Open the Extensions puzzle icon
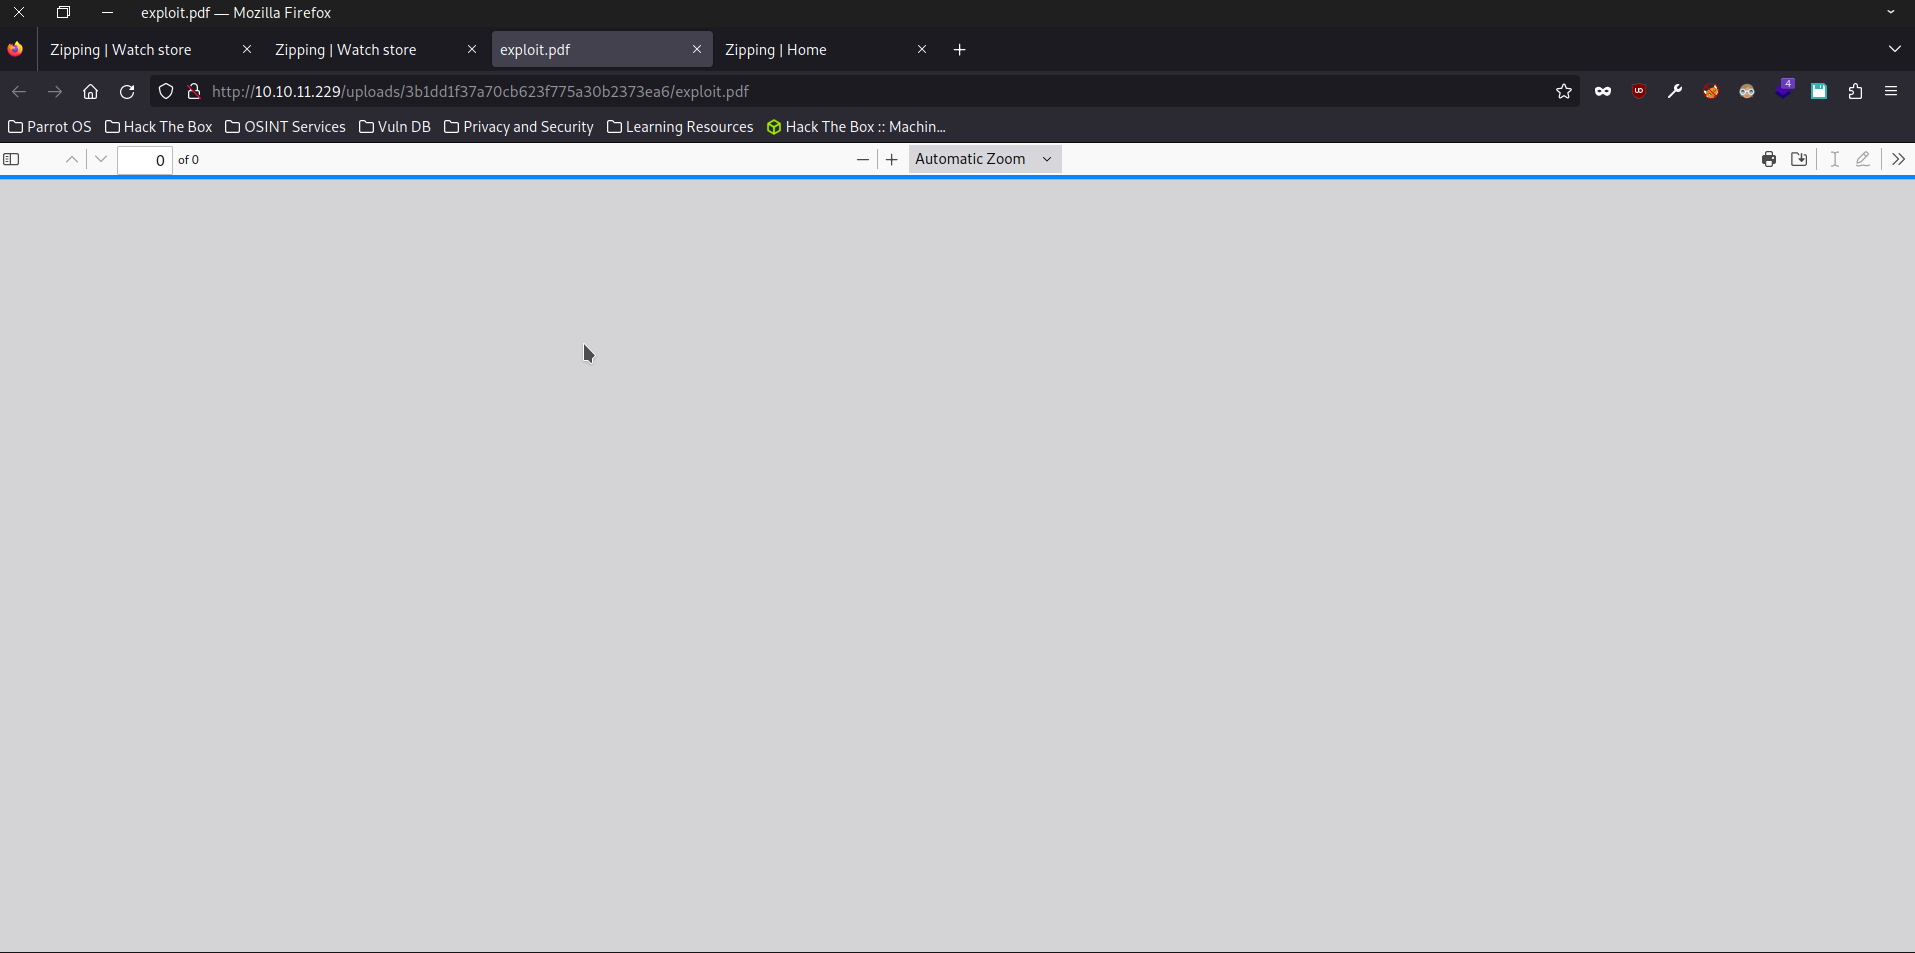The image size is (1915, 953). [1855, 92]
